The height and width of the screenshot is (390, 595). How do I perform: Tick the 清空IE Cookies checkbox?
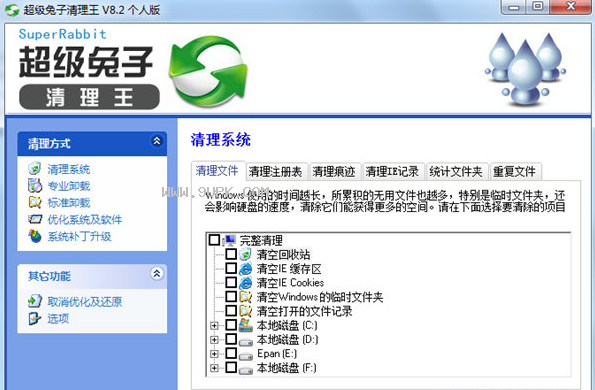pyautogui.click(x=231, y=282)
